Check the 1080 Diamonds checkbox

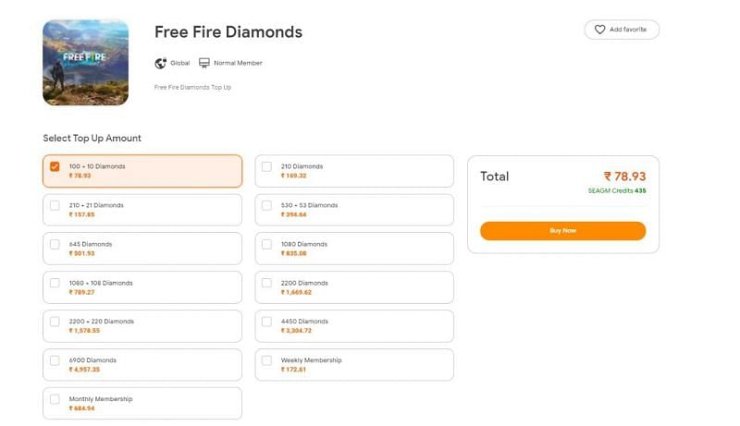click(267, 244)
